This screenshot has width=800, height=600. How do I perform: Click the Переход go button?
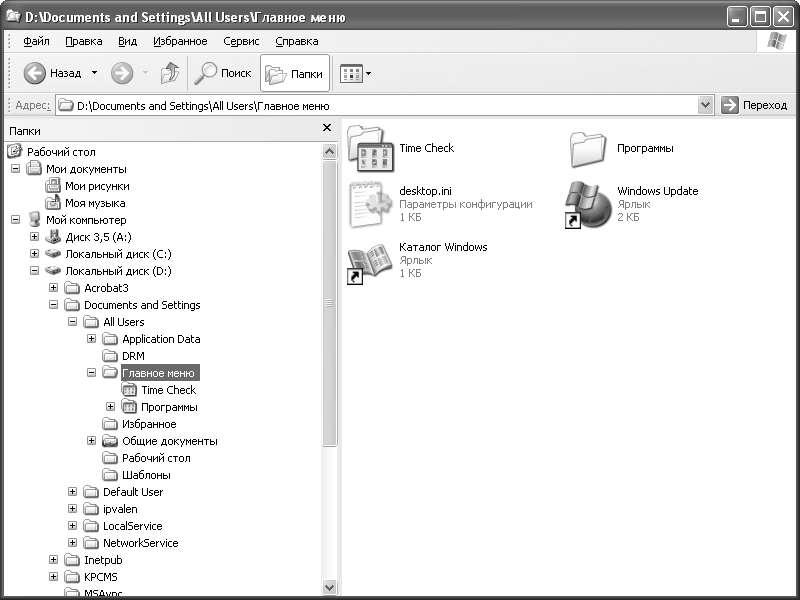tap(755, 105)
